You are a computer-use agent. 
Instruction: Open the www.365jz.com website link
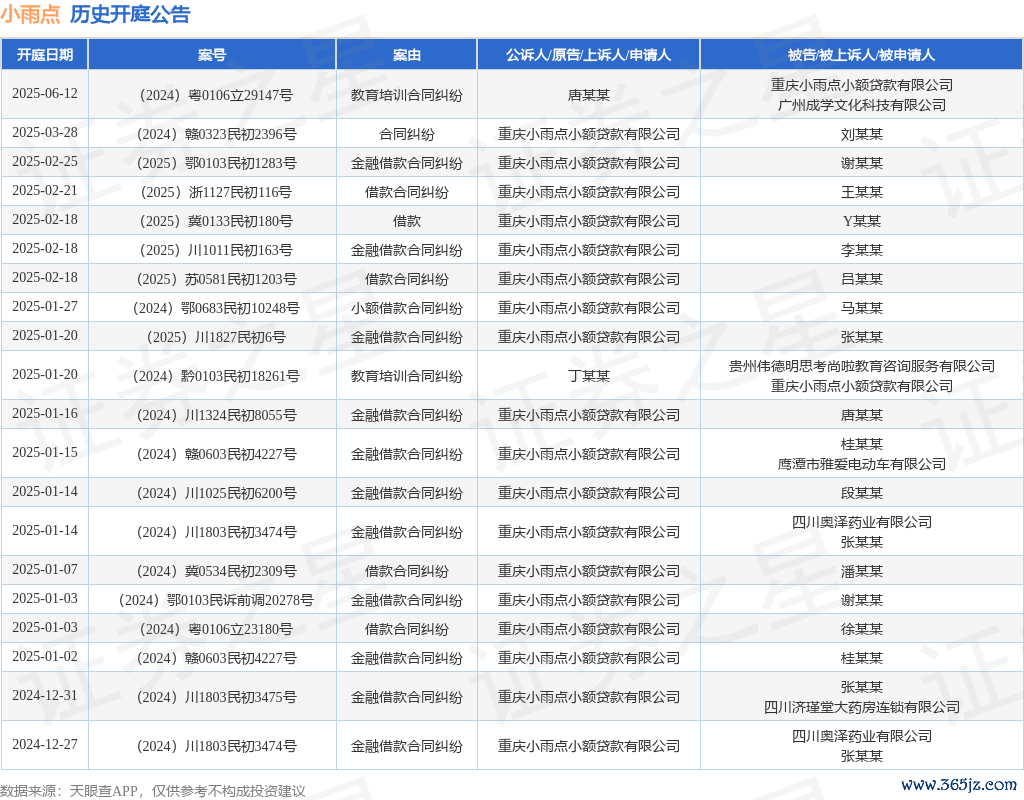(959, 784)
